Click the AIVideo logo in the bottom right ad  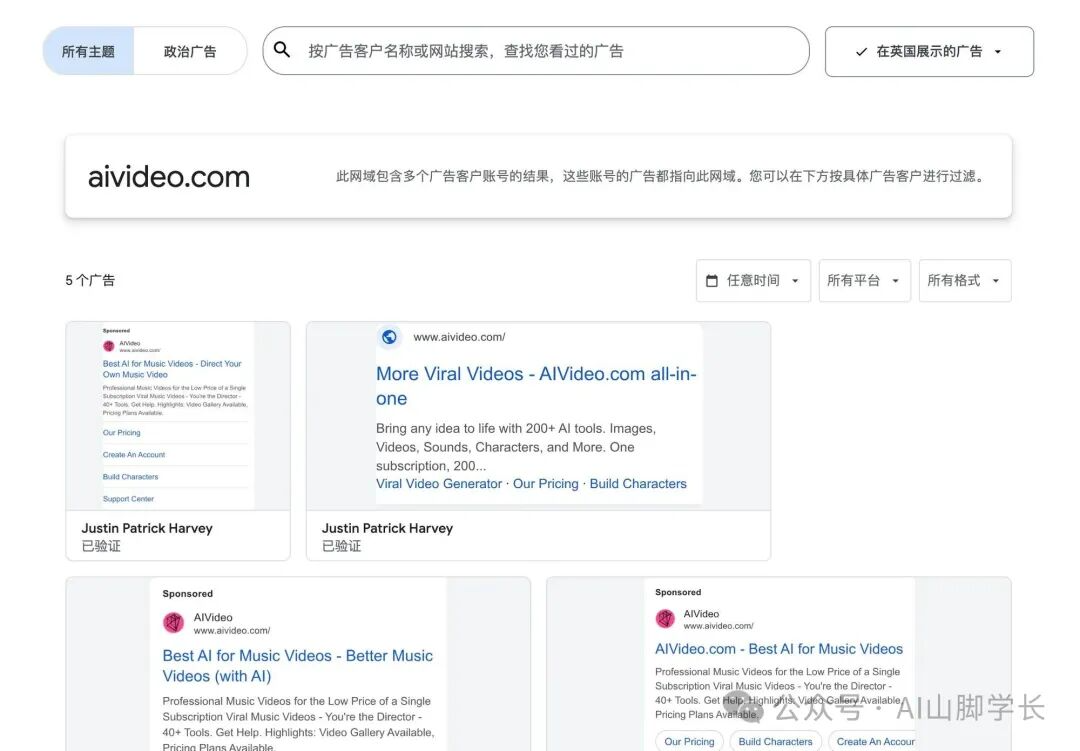tap(665, 619)
